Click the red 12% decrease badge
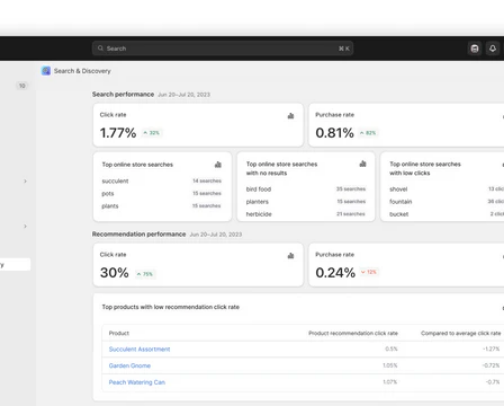The image size is (504, 406). [x=369, y=272]
